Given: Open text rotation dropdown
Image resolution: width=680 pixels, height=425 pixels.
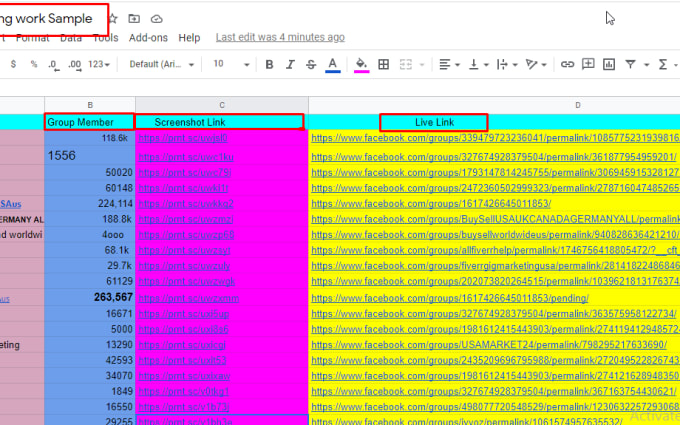Looking at the screenshot, I should pyautogui.click(x=536, y=65).
